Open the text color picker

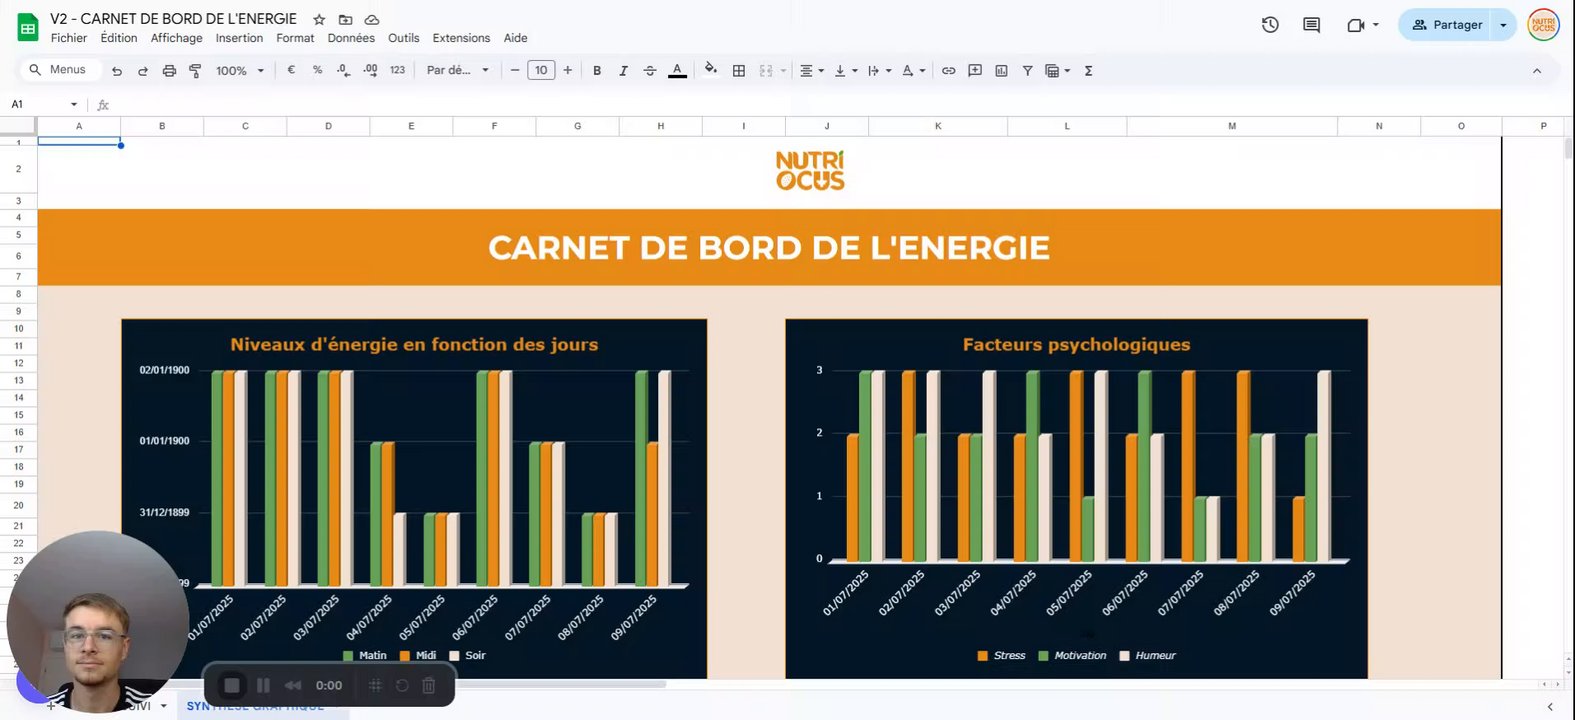pyautogui.click(x=677, y=71)
